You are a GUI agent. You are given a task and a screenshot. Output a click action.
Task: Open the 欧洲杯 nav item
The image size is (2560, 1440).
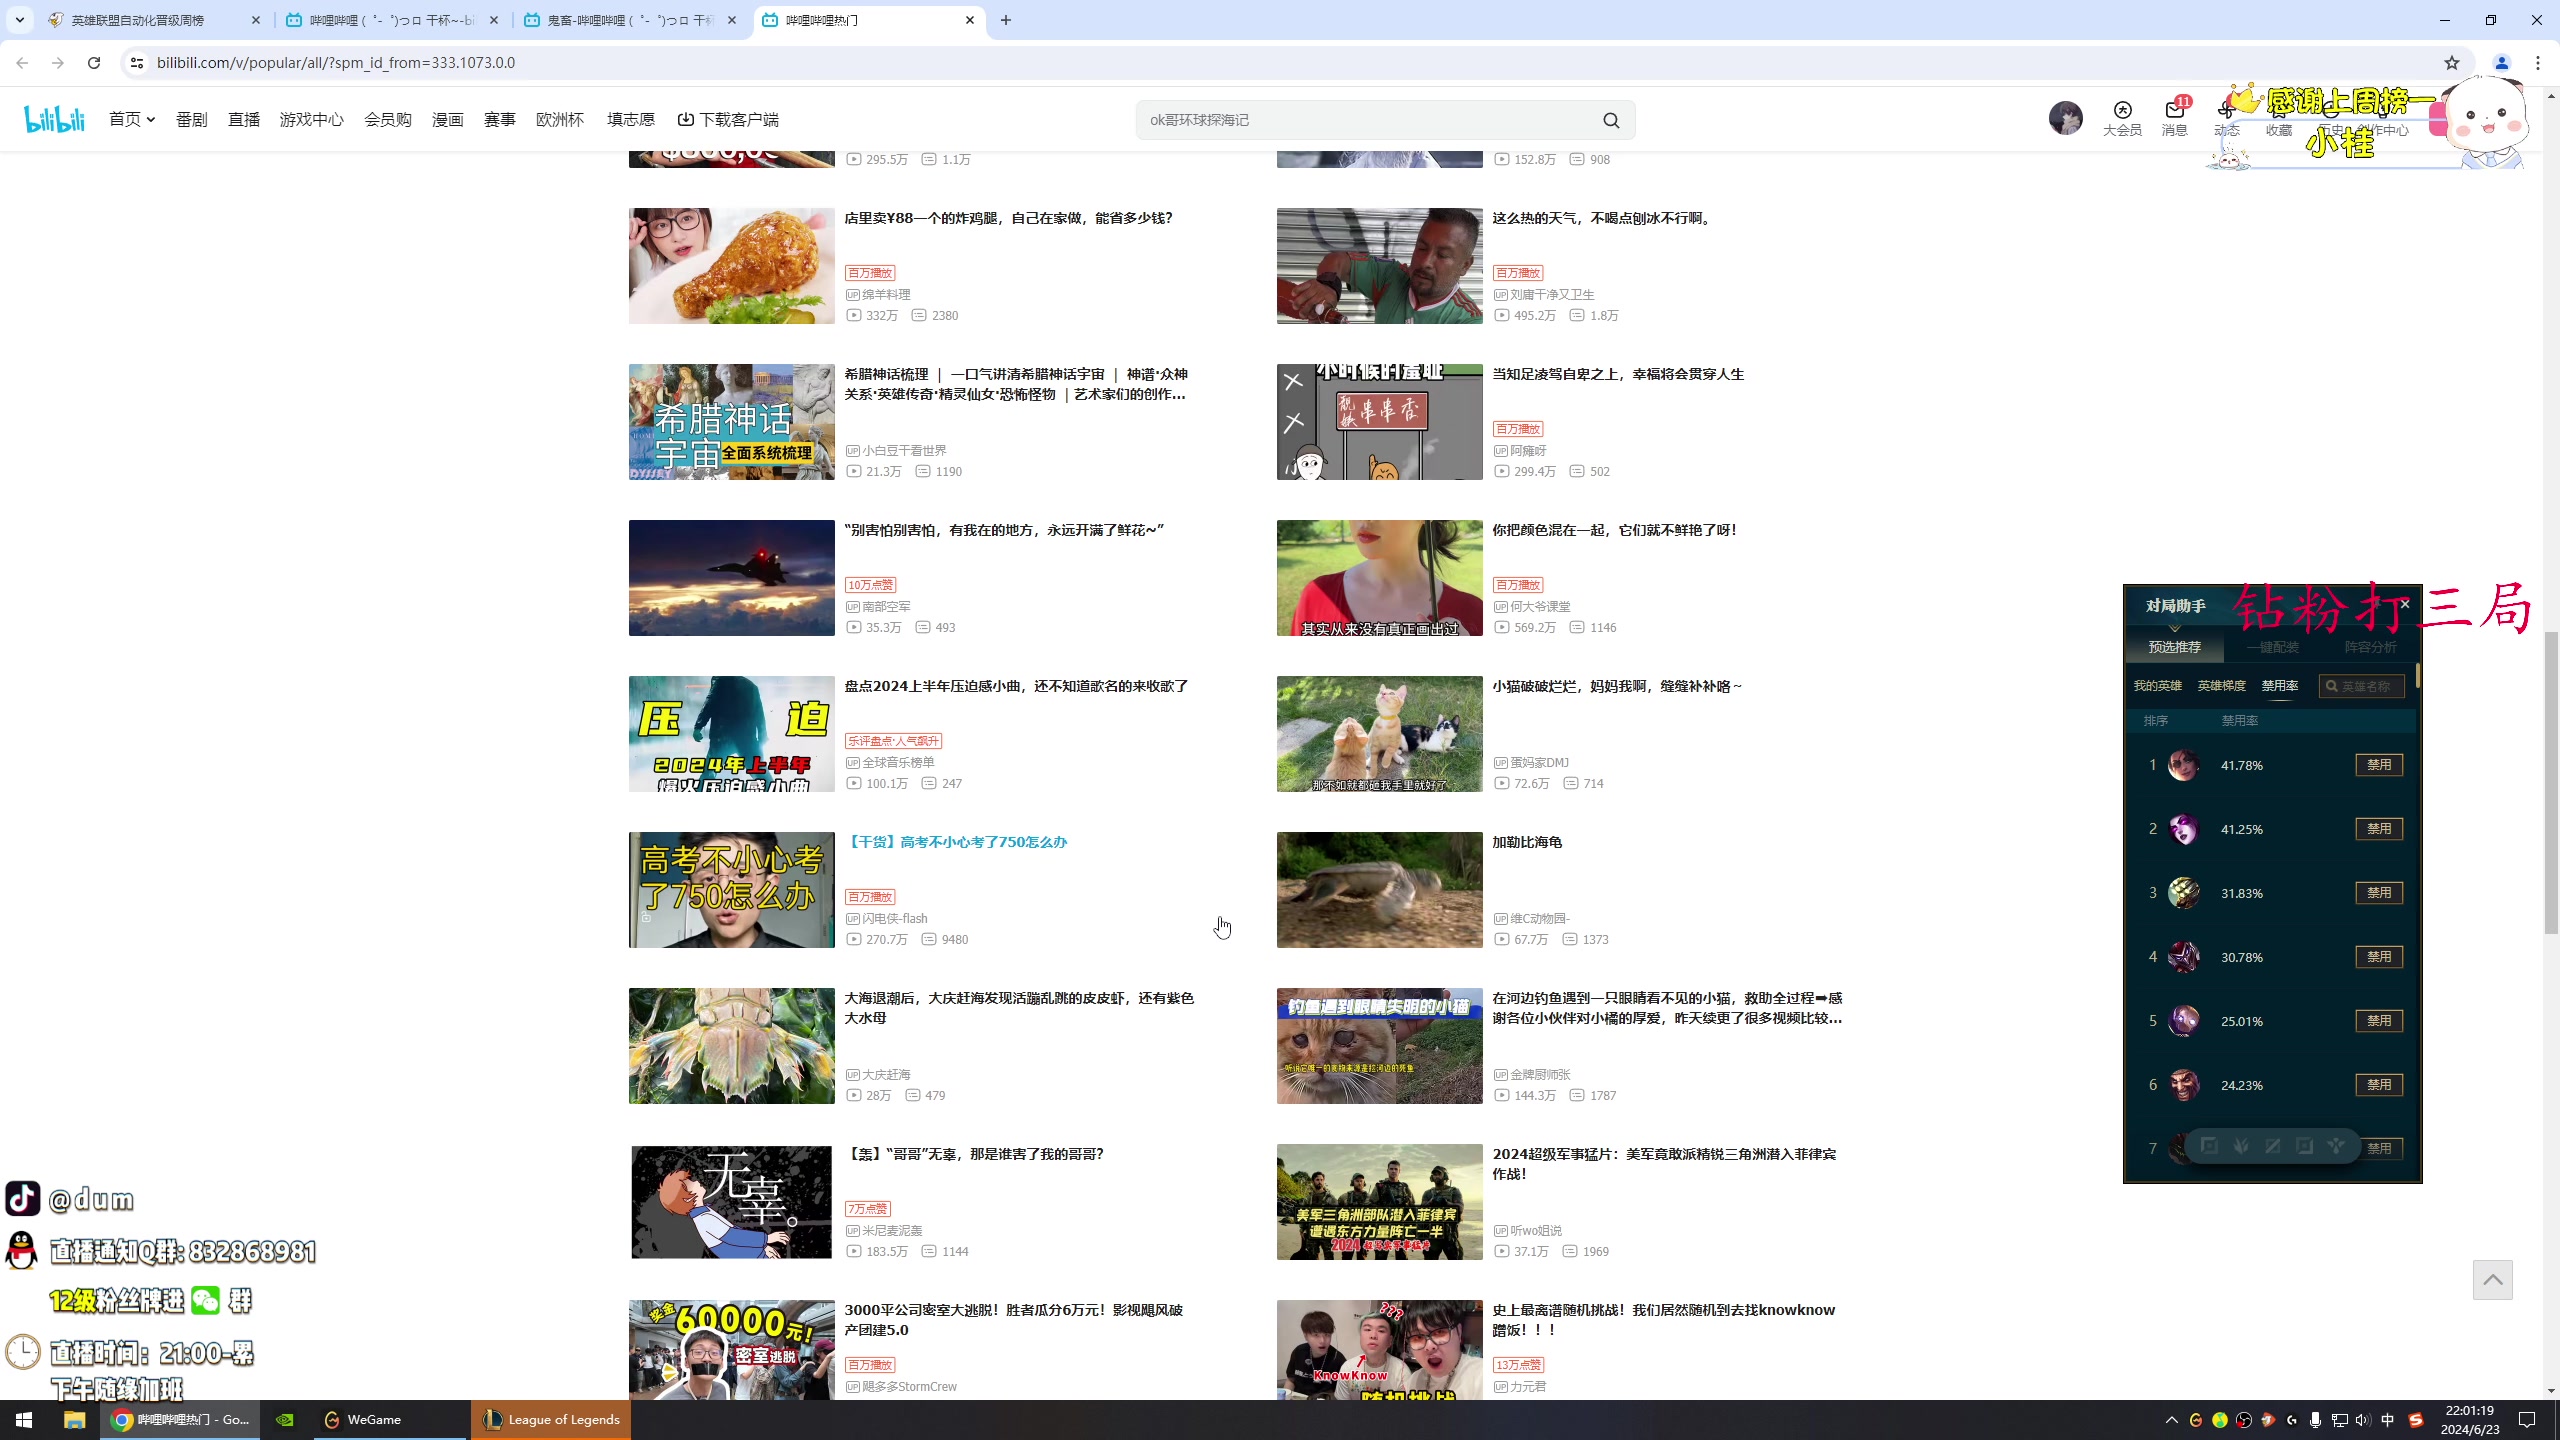pyautogui.click(x=560, y=119)
